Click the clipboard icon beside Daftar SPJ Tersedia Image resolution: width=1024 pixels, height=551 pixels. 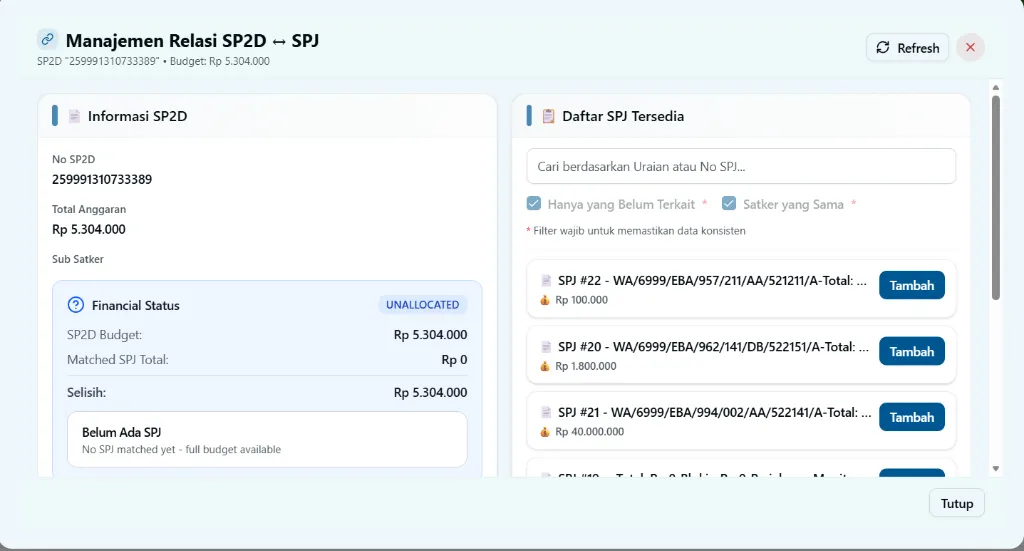(548, 116)
